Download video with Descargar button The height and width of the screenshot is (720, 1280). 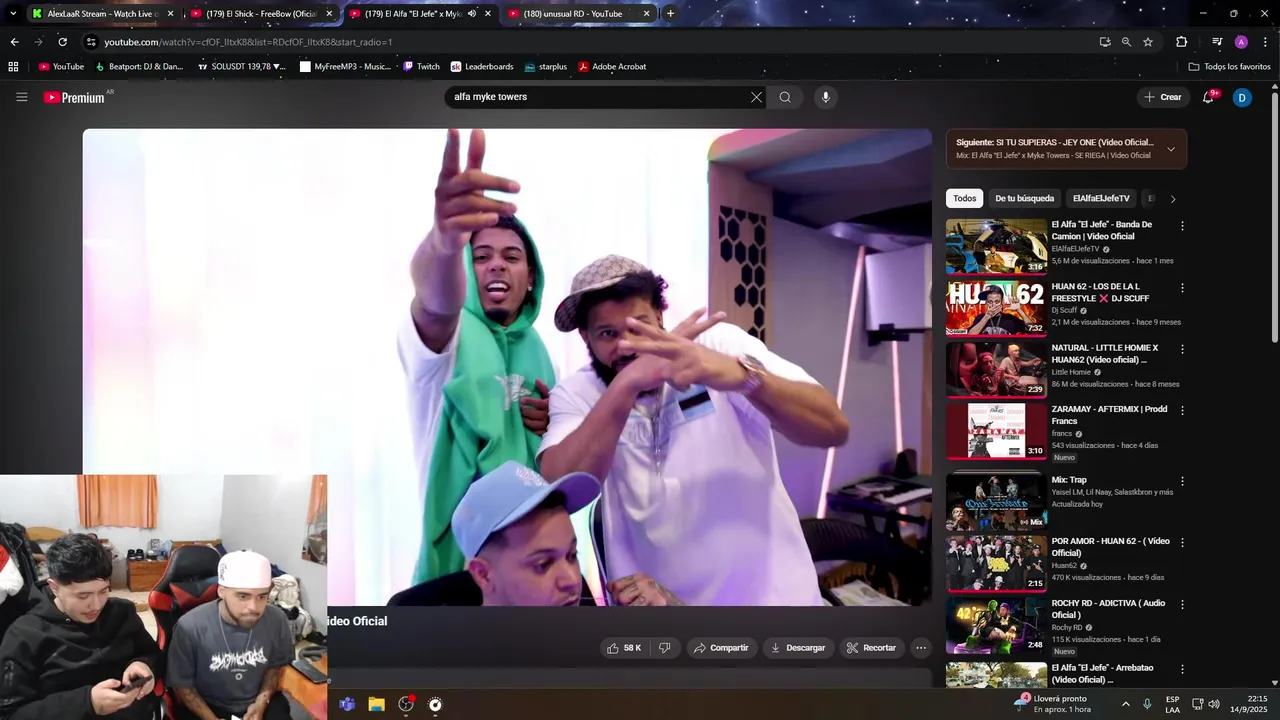[x=797, y=648]
